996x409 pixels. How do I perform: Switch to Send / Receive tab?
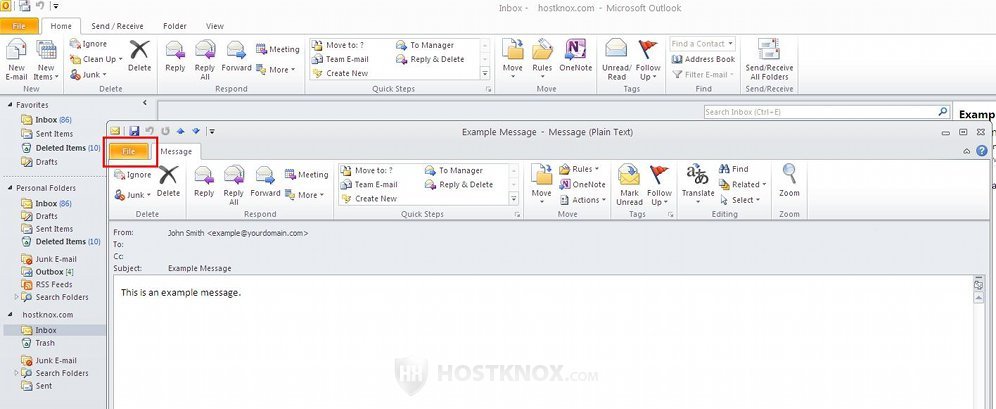pos(117,26)
